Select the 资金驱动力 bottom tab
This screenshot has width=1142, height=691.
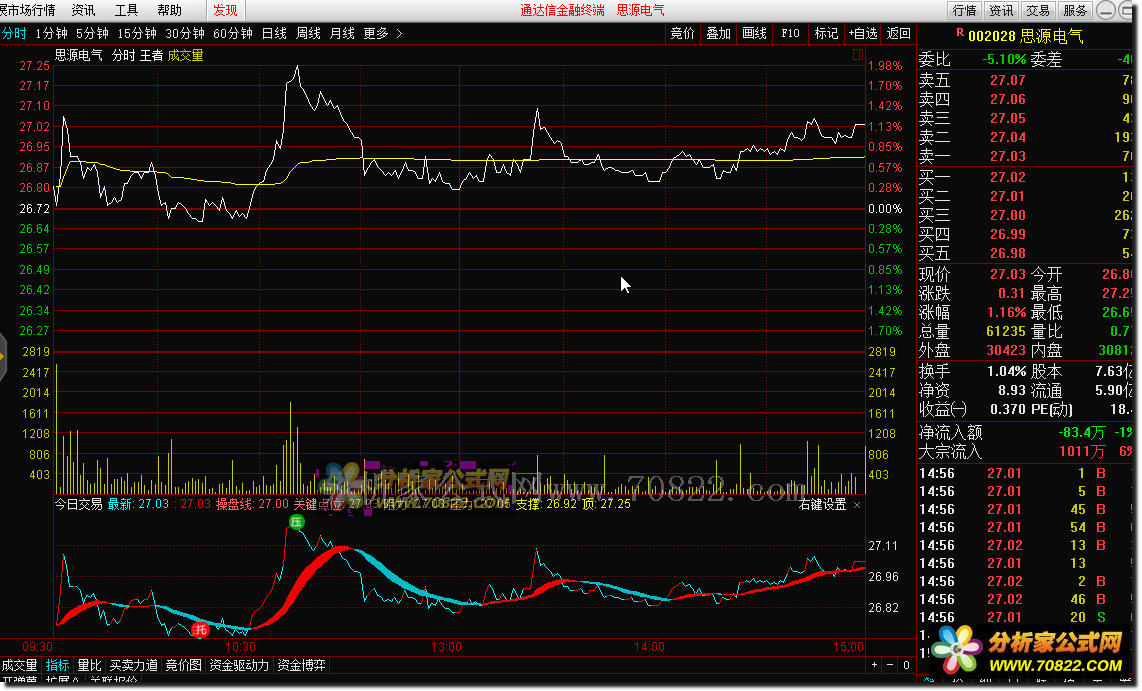coord(240,666)
